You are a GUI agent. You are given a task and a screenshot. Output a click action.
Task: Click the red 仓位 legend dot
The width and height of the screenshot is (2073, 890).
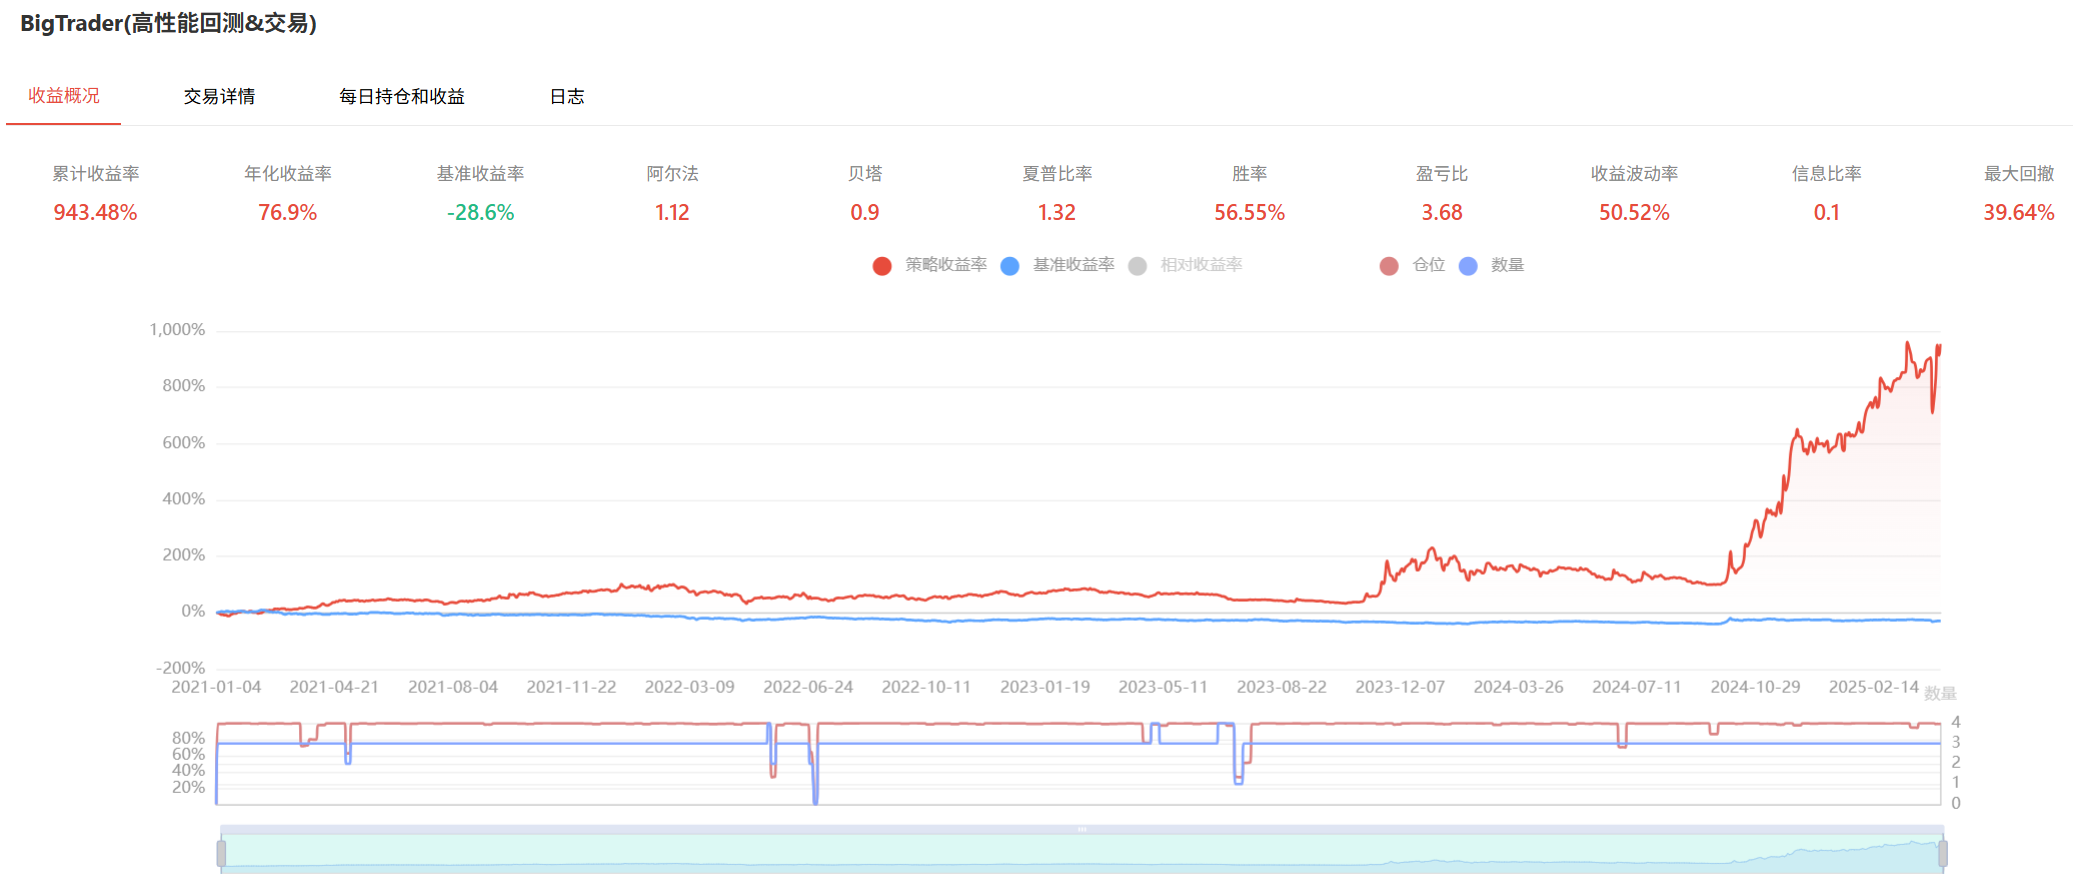tap(1388, 266)
